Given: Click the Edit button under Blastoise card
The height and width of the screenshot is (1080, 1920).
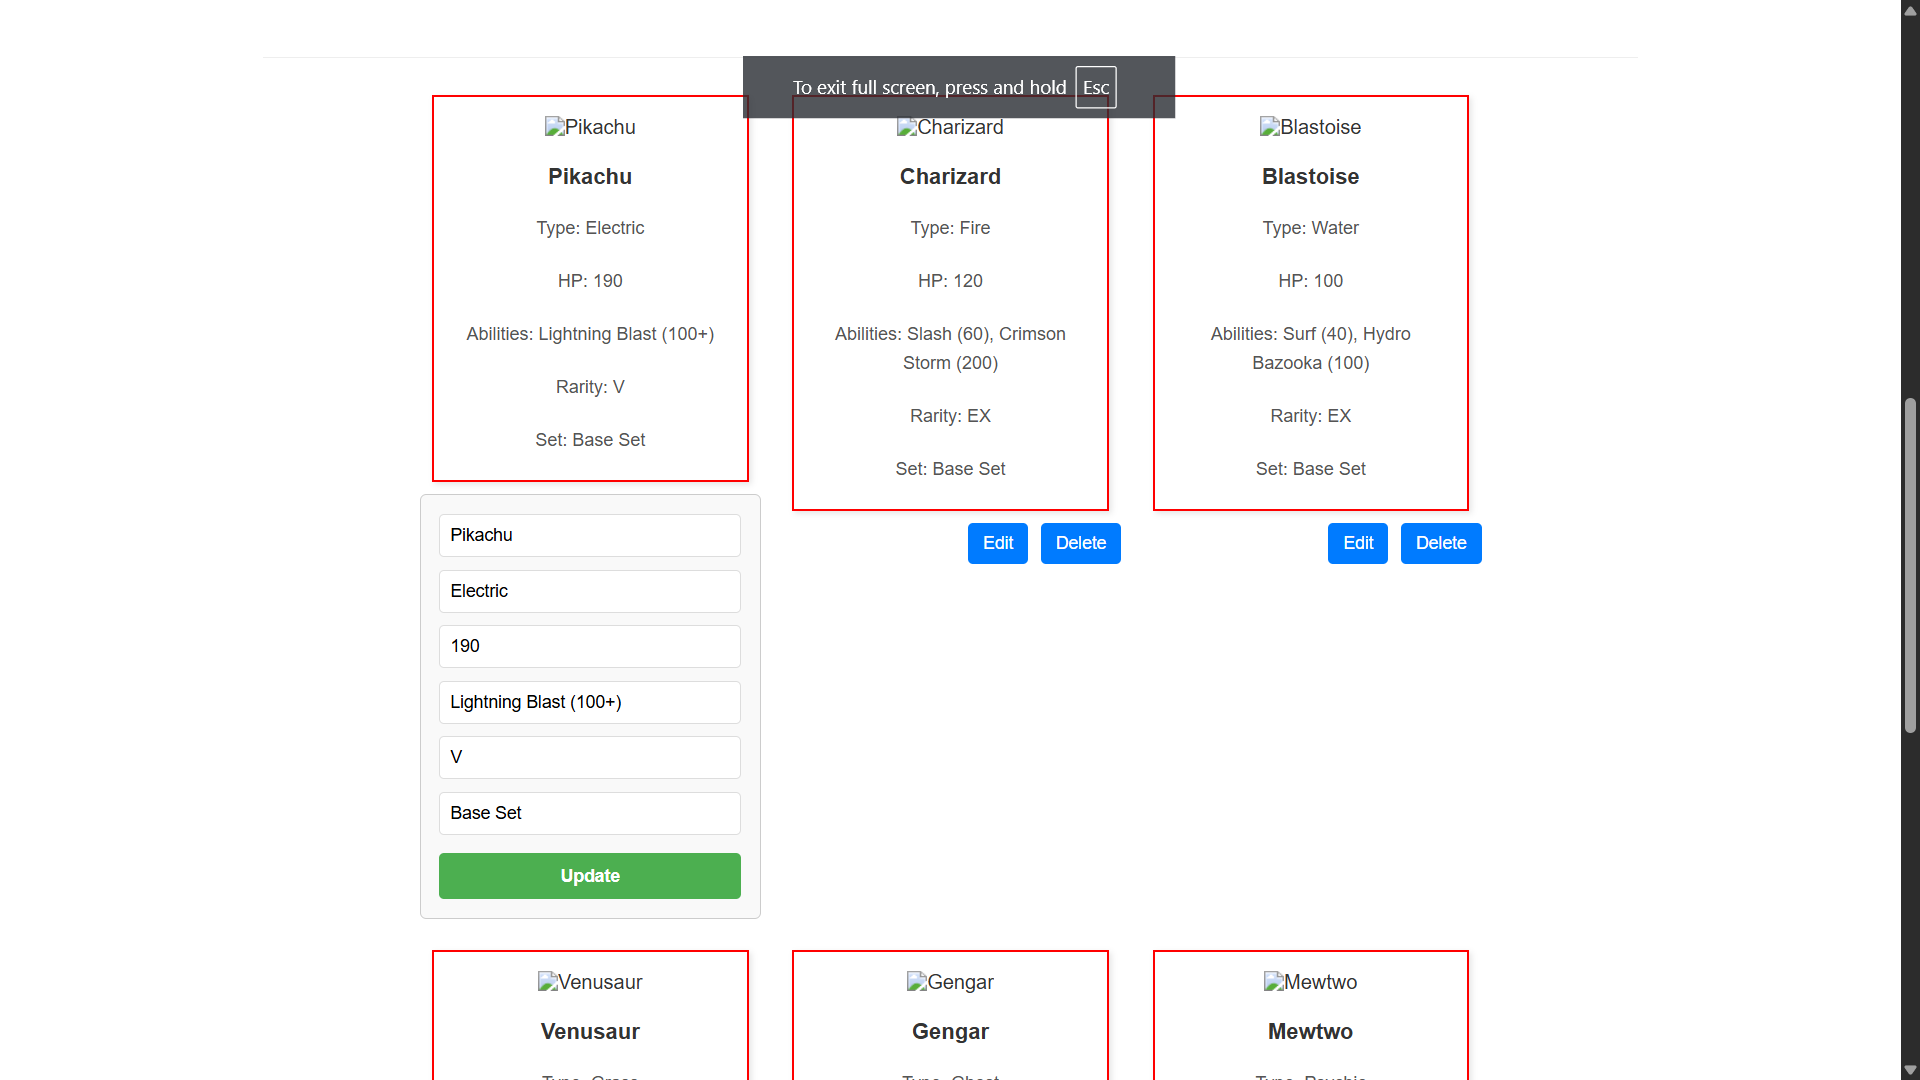Looking at the screenshot, I should click(1357, 543).
